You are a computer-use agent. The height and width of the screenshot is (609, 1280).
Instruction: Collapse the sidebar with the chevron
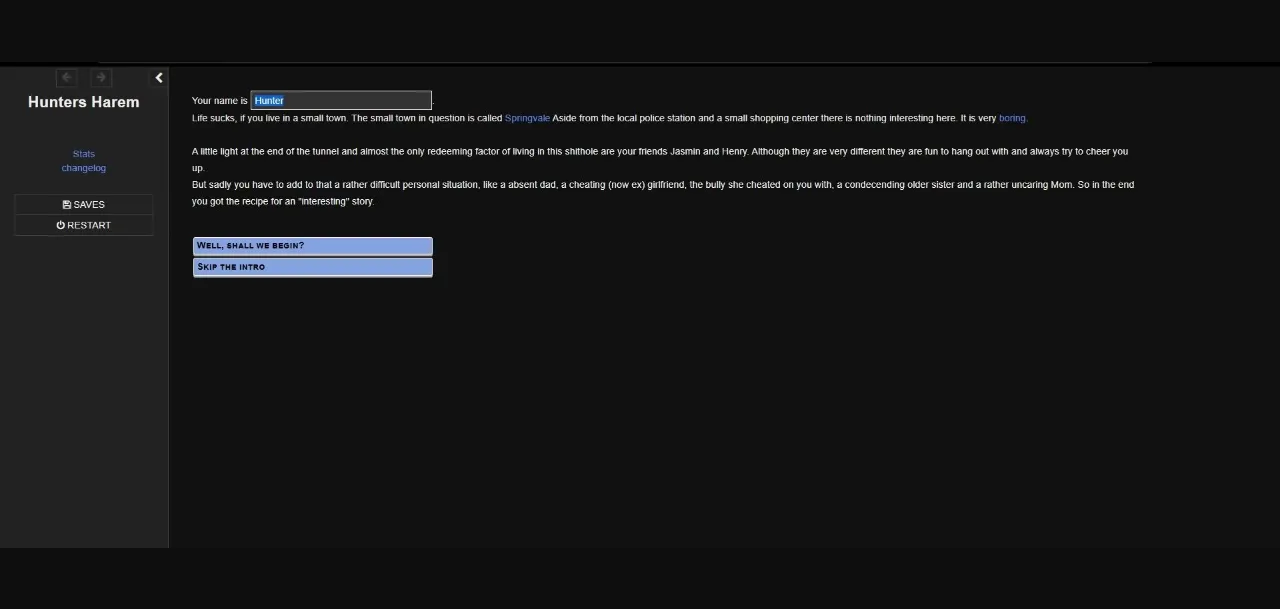pos(159,77)
